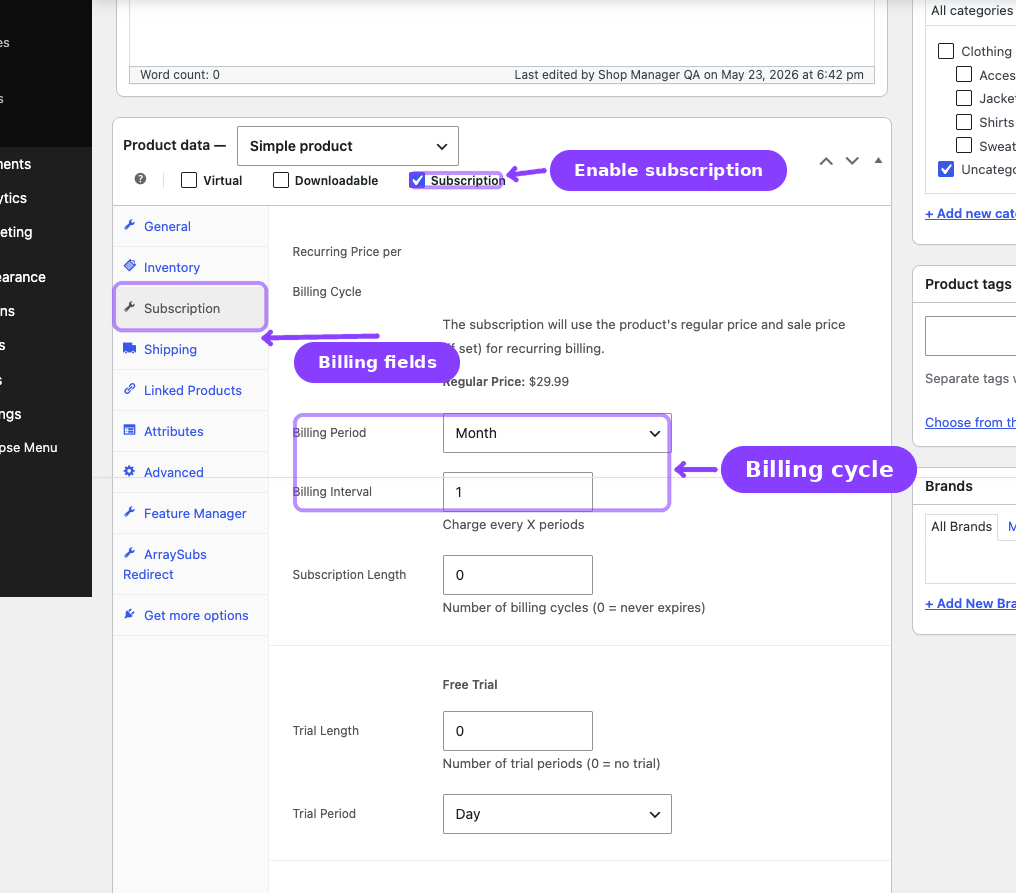Click the Subscription tab wrench icon
Image resolution: width=1016 pixels, height=893 pixels.
[x=130, y=307]
